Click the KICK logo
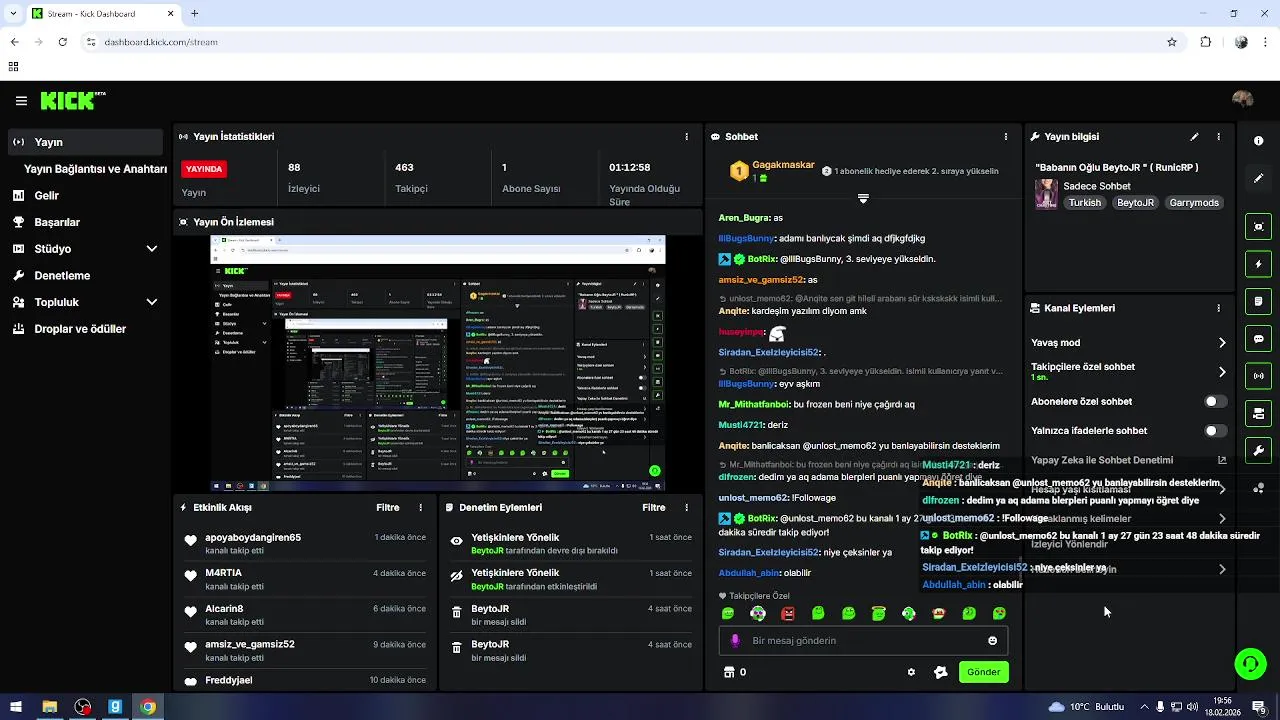The width and height of the screenshot is (1280, 720). click(x=72, y=100)
